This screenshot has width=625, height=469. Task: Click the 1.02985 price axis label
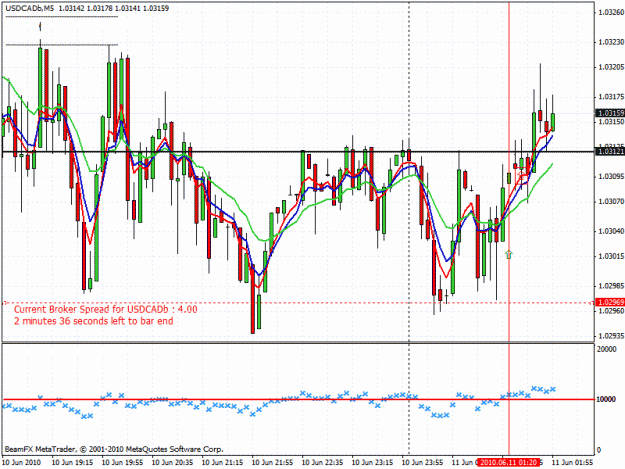(611, 286)
